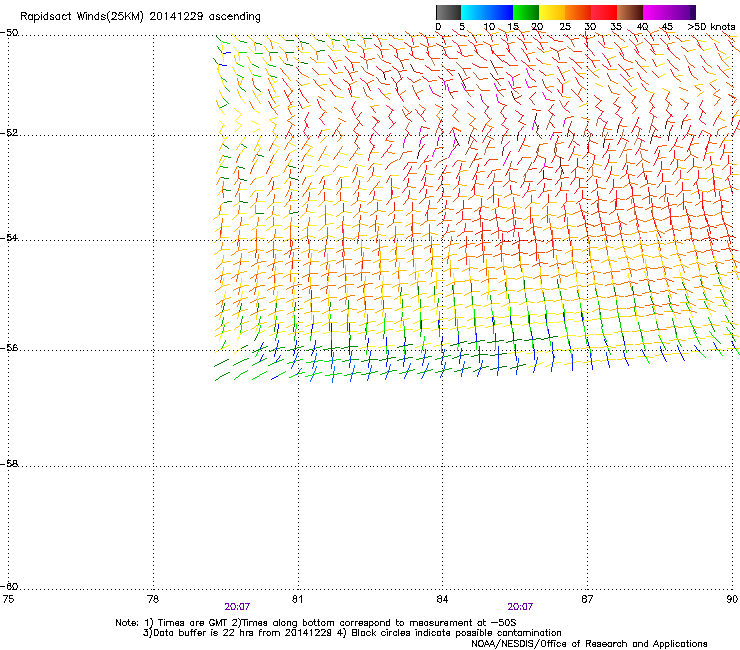Click the -58 latitude axis label
This screenshot has height=650, width=740.
click(x=9, y=464)
